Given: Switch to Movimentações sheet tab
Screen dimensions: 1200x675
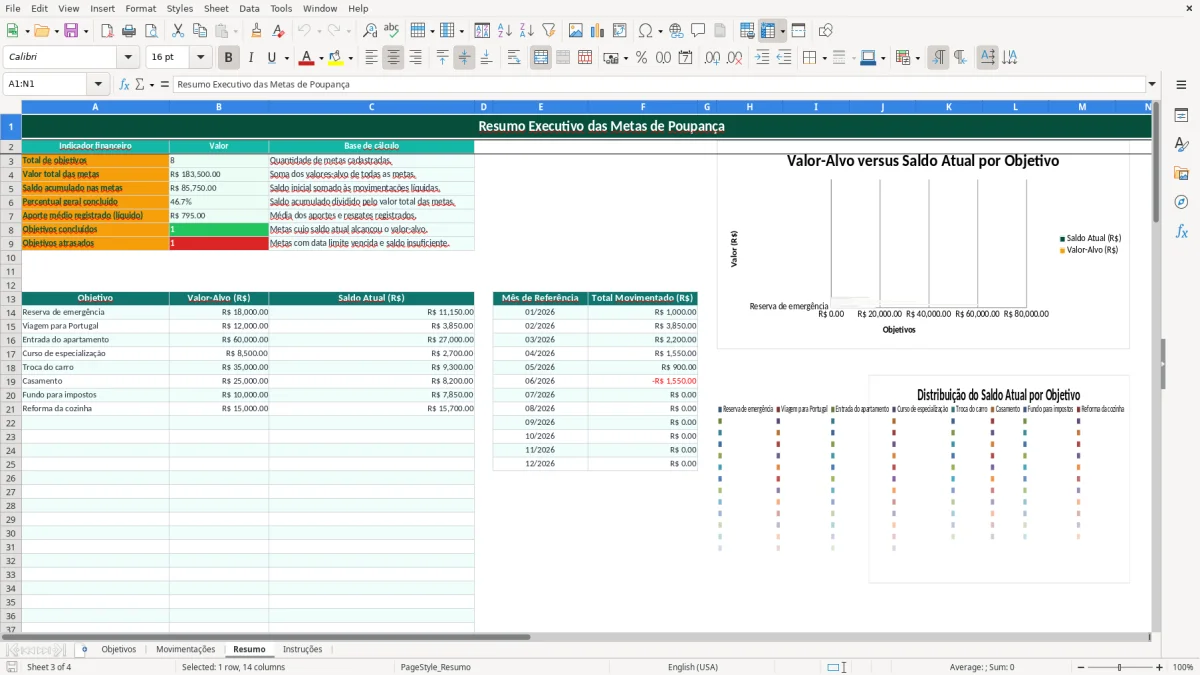Looking at the screenshot, I should coord(185,649).
